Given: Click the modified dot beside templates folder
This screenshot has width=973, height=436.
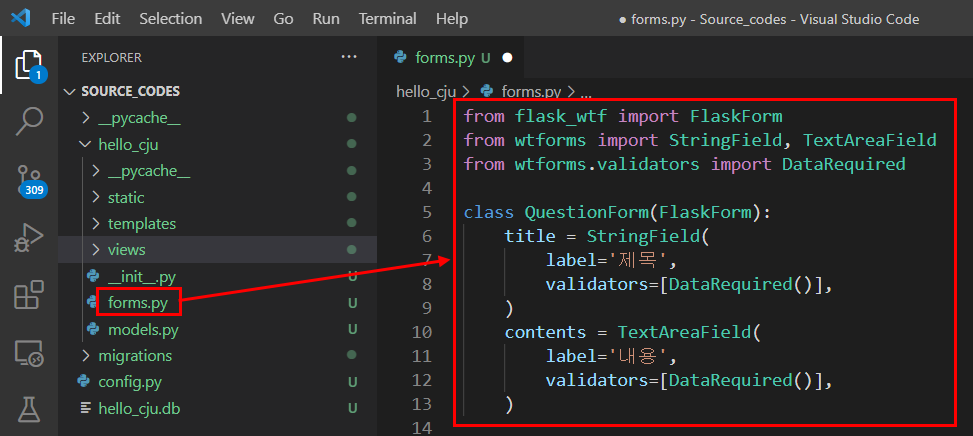Looking at the screenshot, I should [x=352, y=223].
